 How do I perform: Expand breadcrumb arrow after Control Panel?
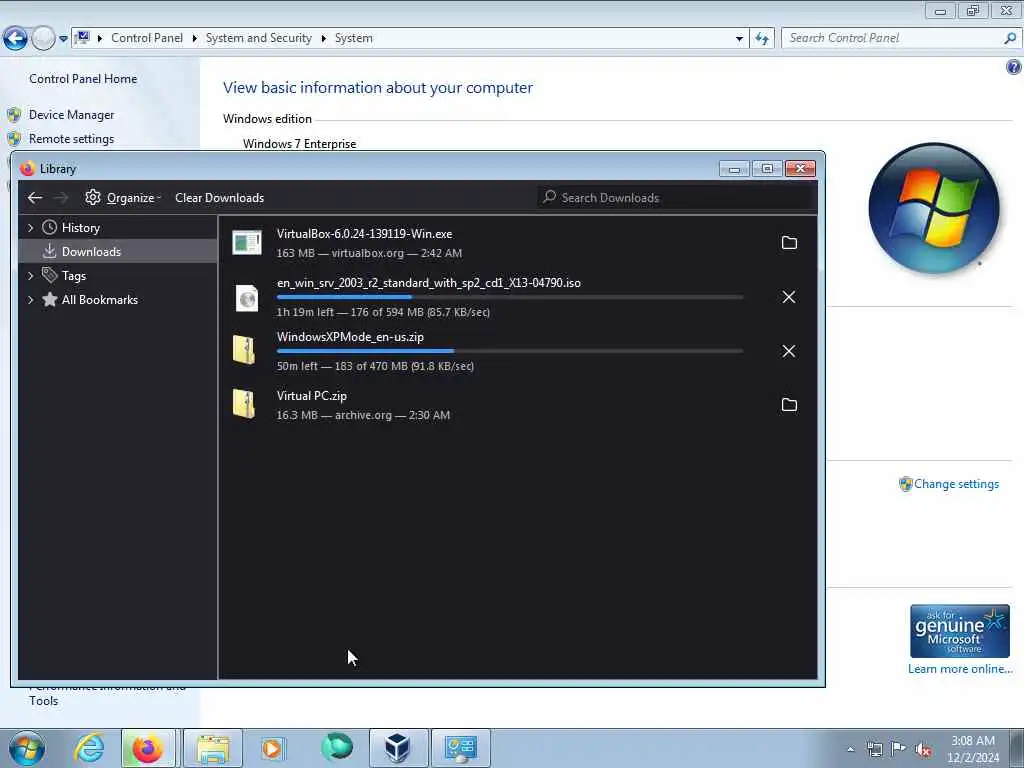(x=195, y=39)
